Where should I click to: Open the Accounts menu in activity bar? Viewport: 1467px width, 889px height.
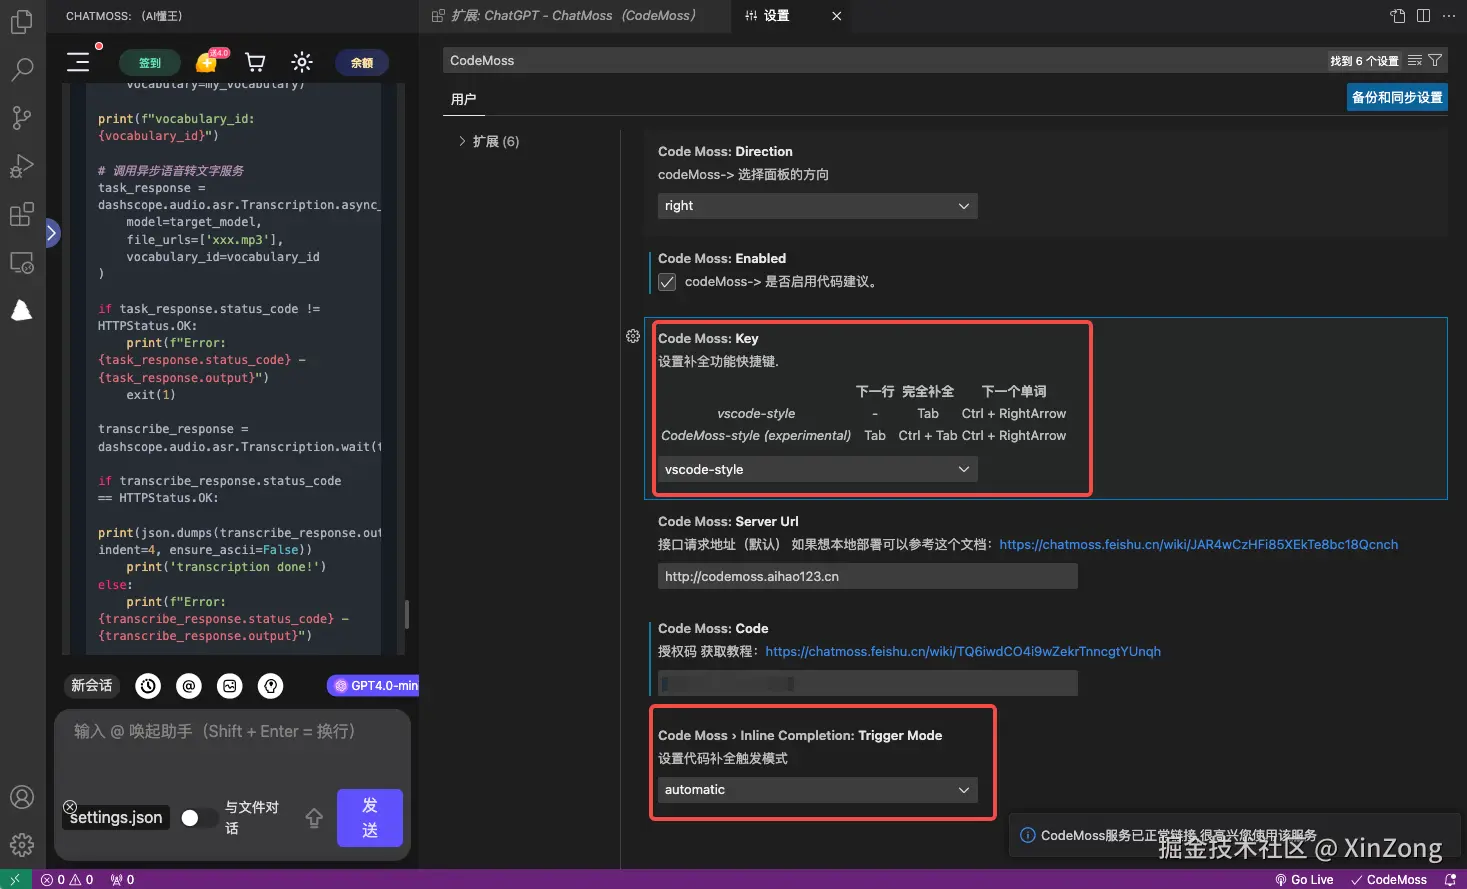tap(22, 797)
